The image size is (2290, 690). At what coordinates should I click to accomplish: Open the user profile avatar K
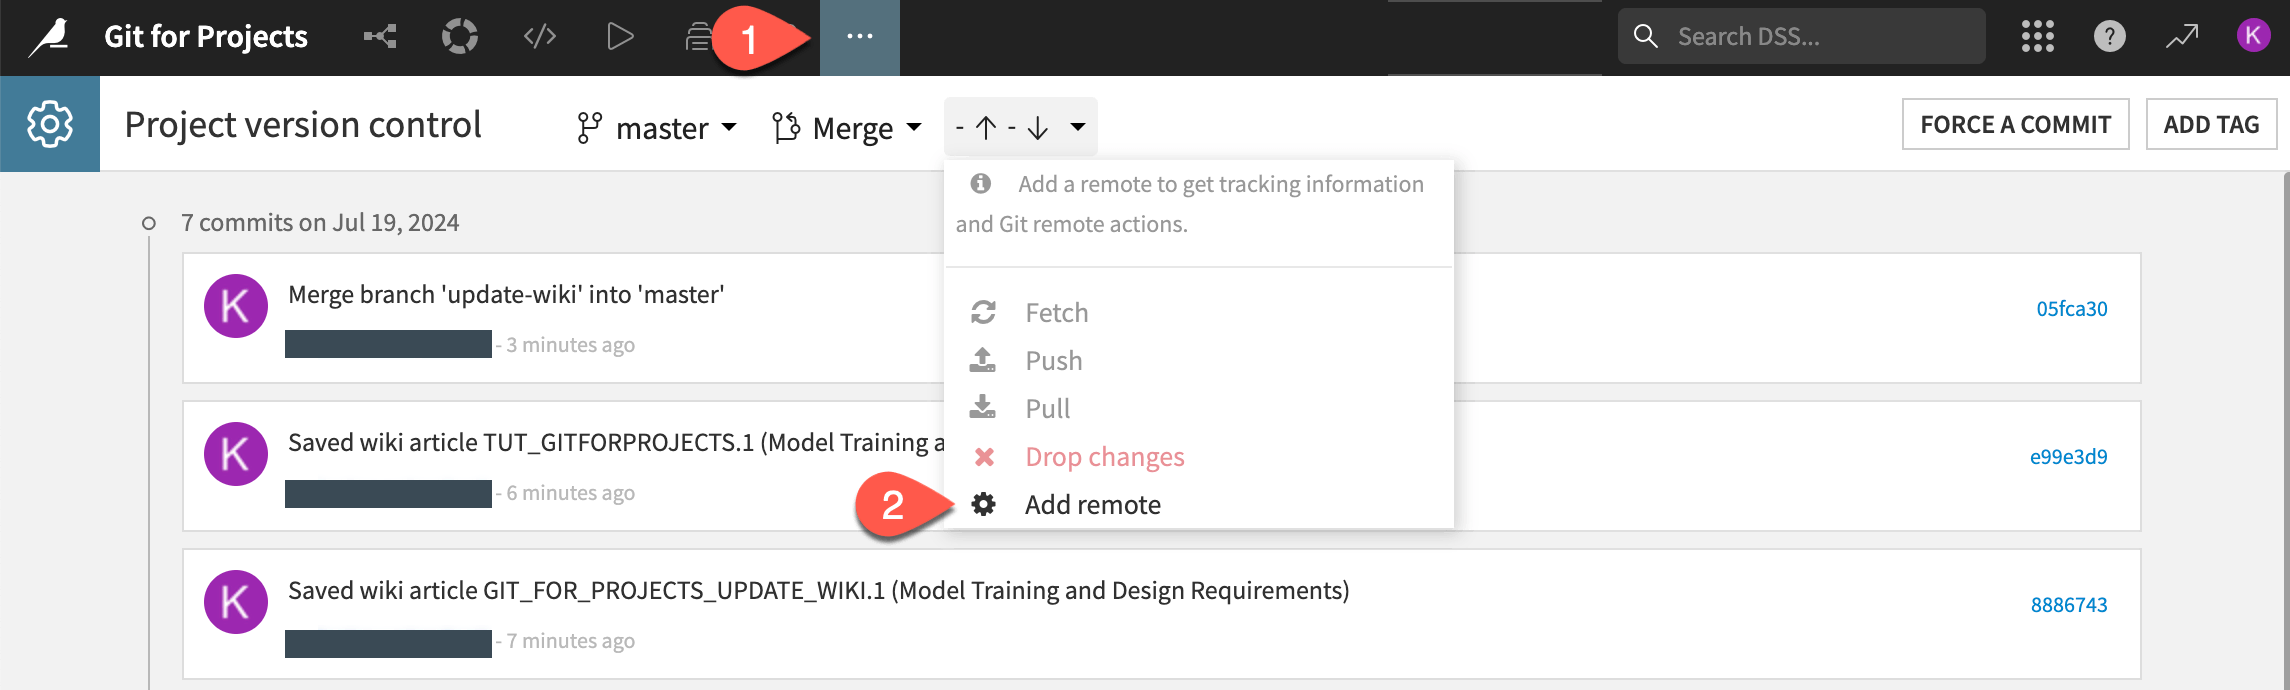(x=2254, y=36)
